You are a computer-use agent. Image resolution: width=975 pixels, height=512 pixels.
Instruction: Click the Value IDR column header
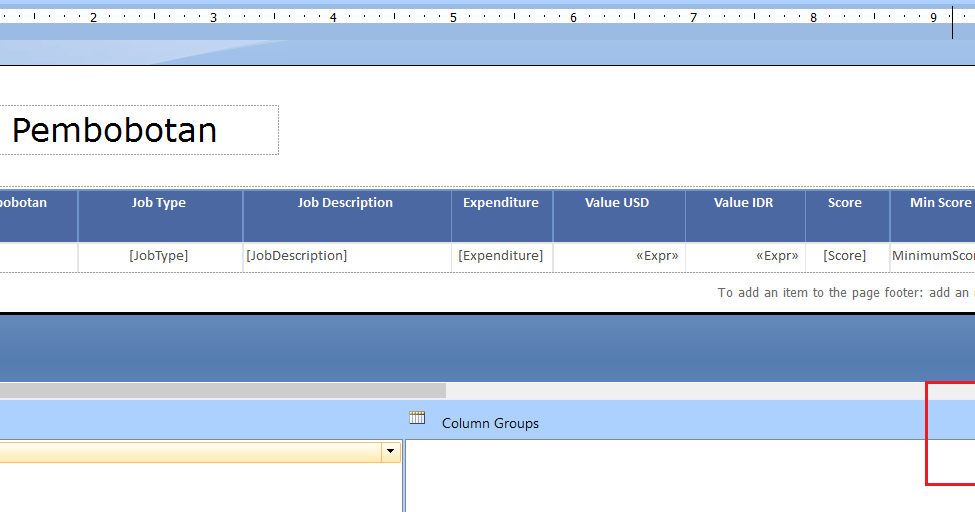pyautogui.click(x=745, y=216)
